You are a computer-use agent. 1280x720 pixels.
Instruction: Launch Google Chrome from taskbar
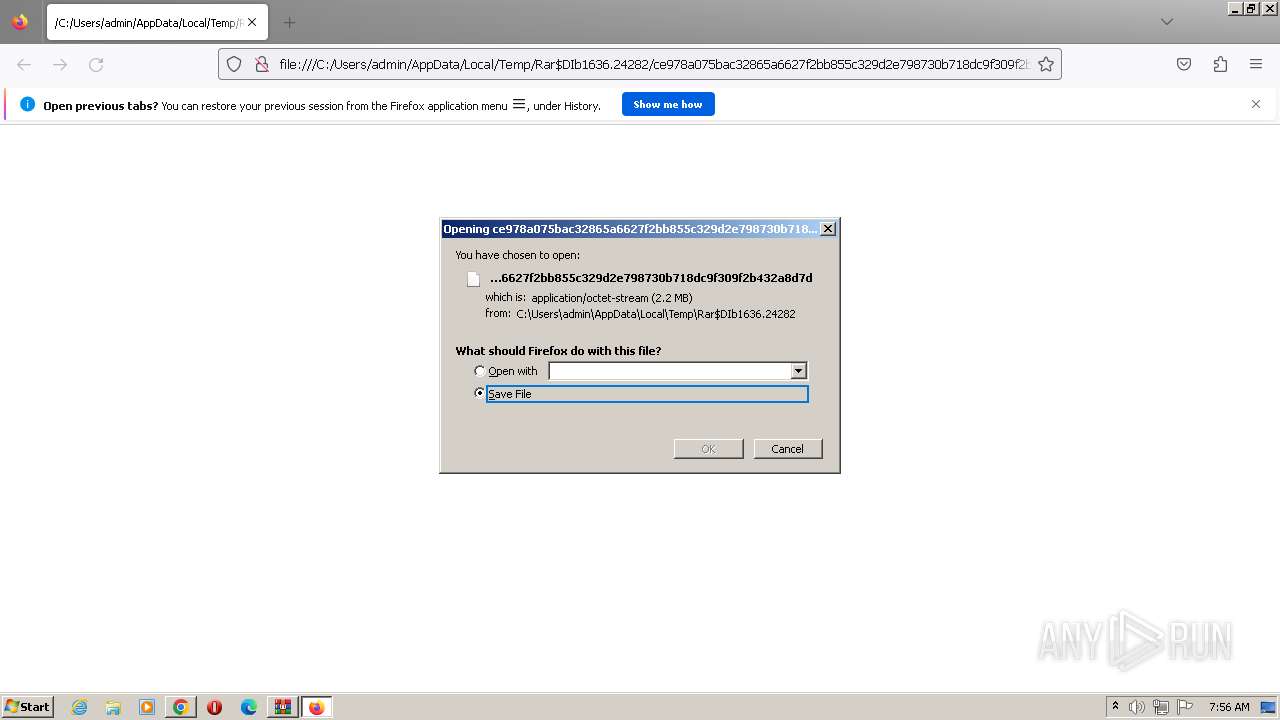[x=181, y=707]
